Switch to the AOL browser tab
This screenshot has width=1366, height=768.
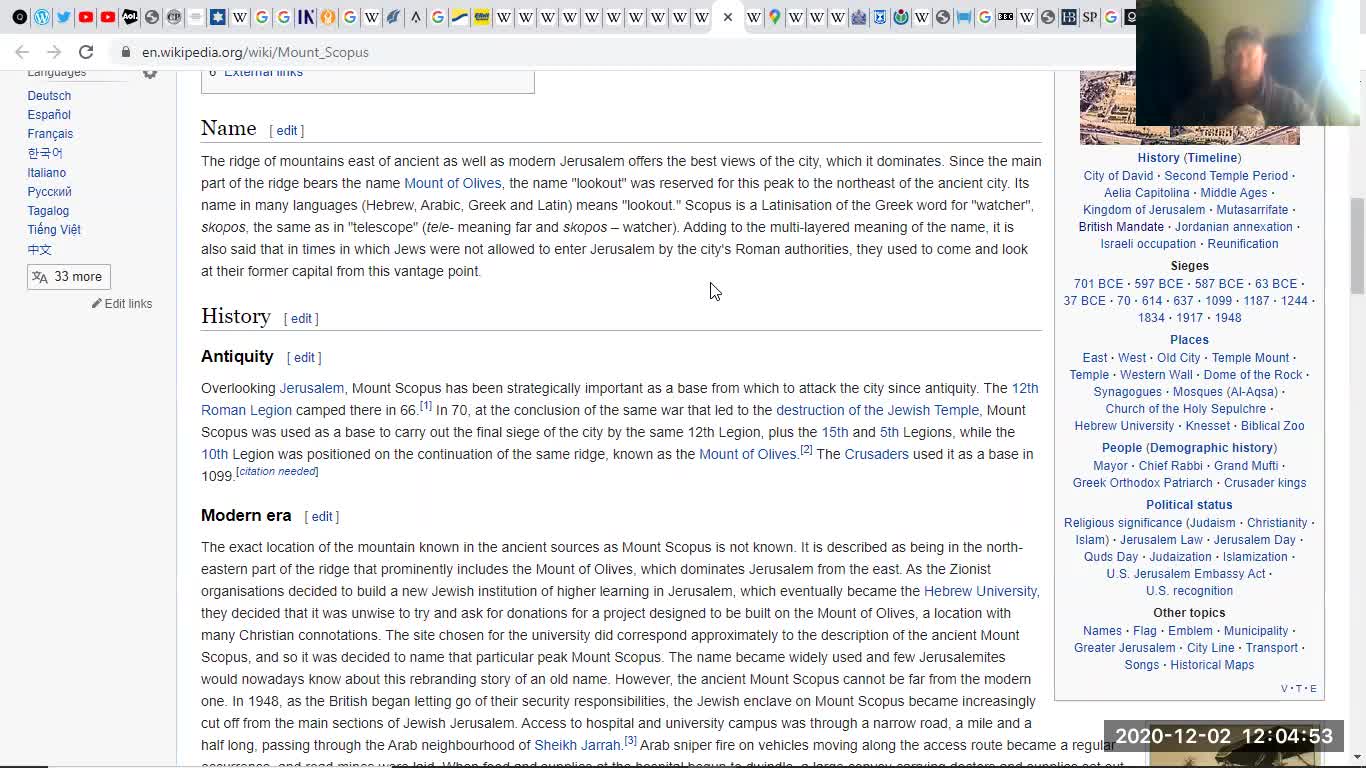tap(130, 17)
